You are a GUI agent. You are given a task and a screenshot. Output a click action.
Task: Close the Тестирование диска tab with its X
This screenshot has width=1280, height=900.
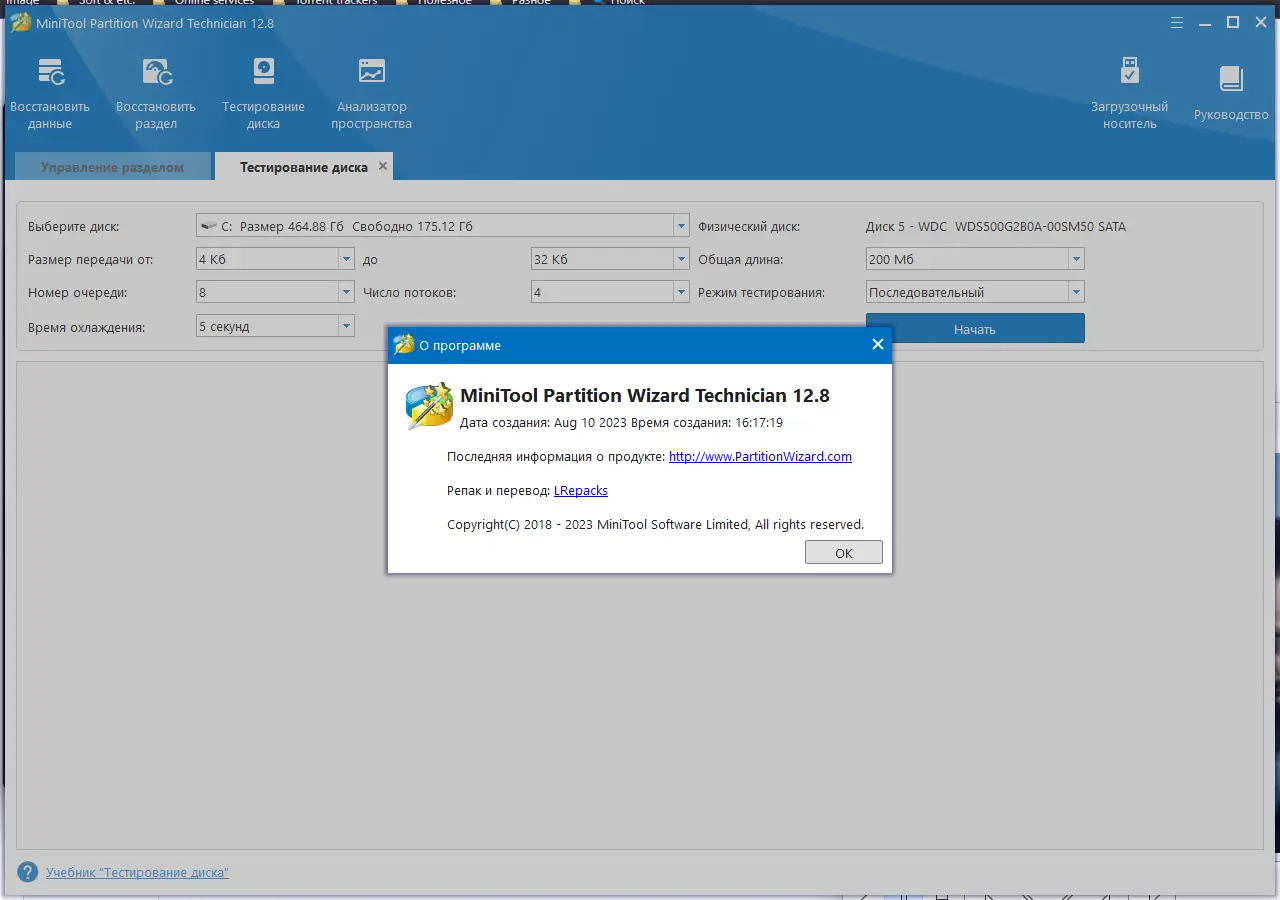(382, 166)
